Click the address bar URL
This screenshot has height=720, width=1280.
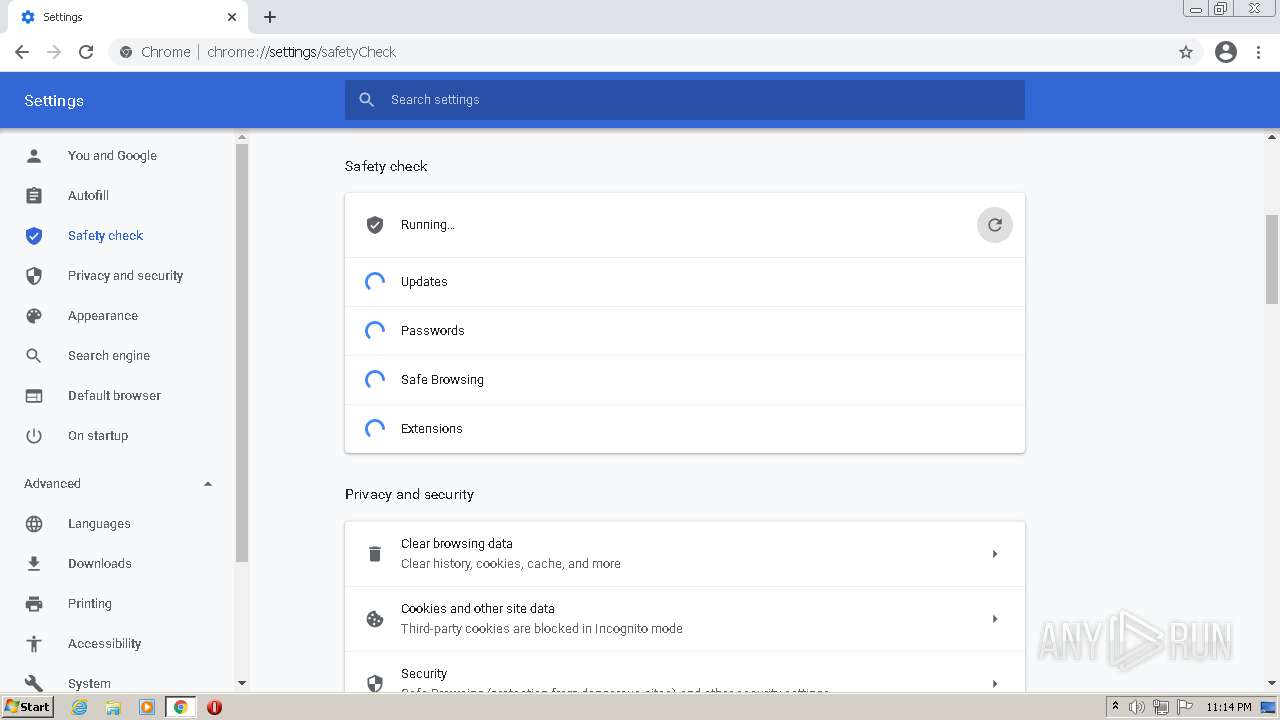tap(301, 52)
